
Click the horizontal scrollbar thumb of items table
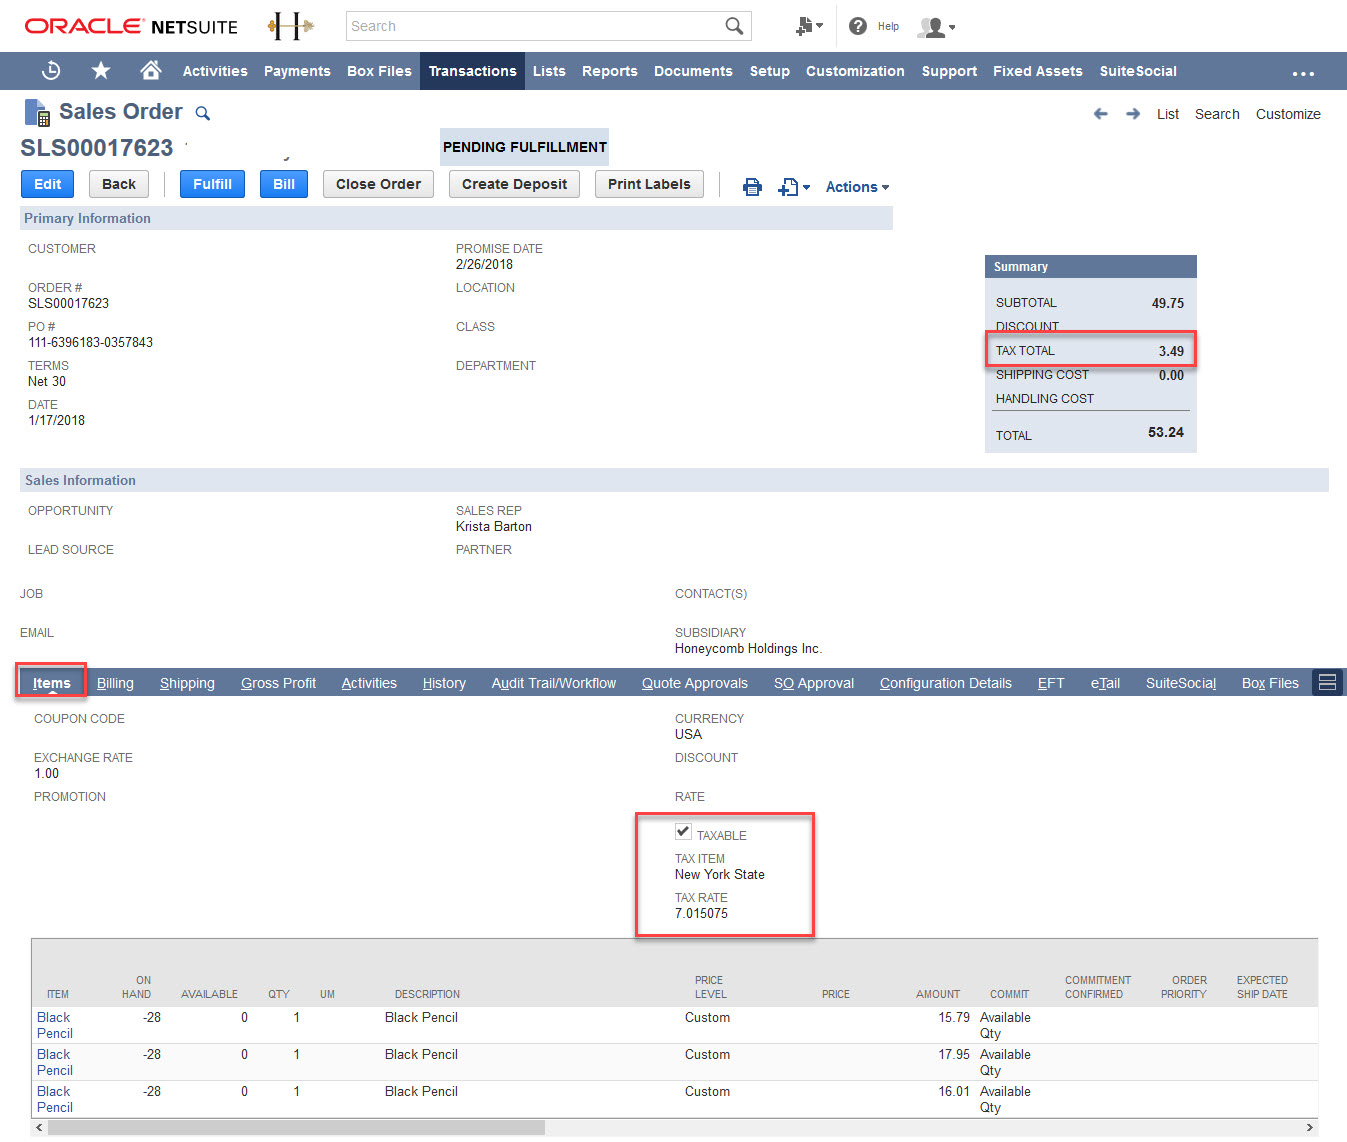click(x=296, y=1128)
